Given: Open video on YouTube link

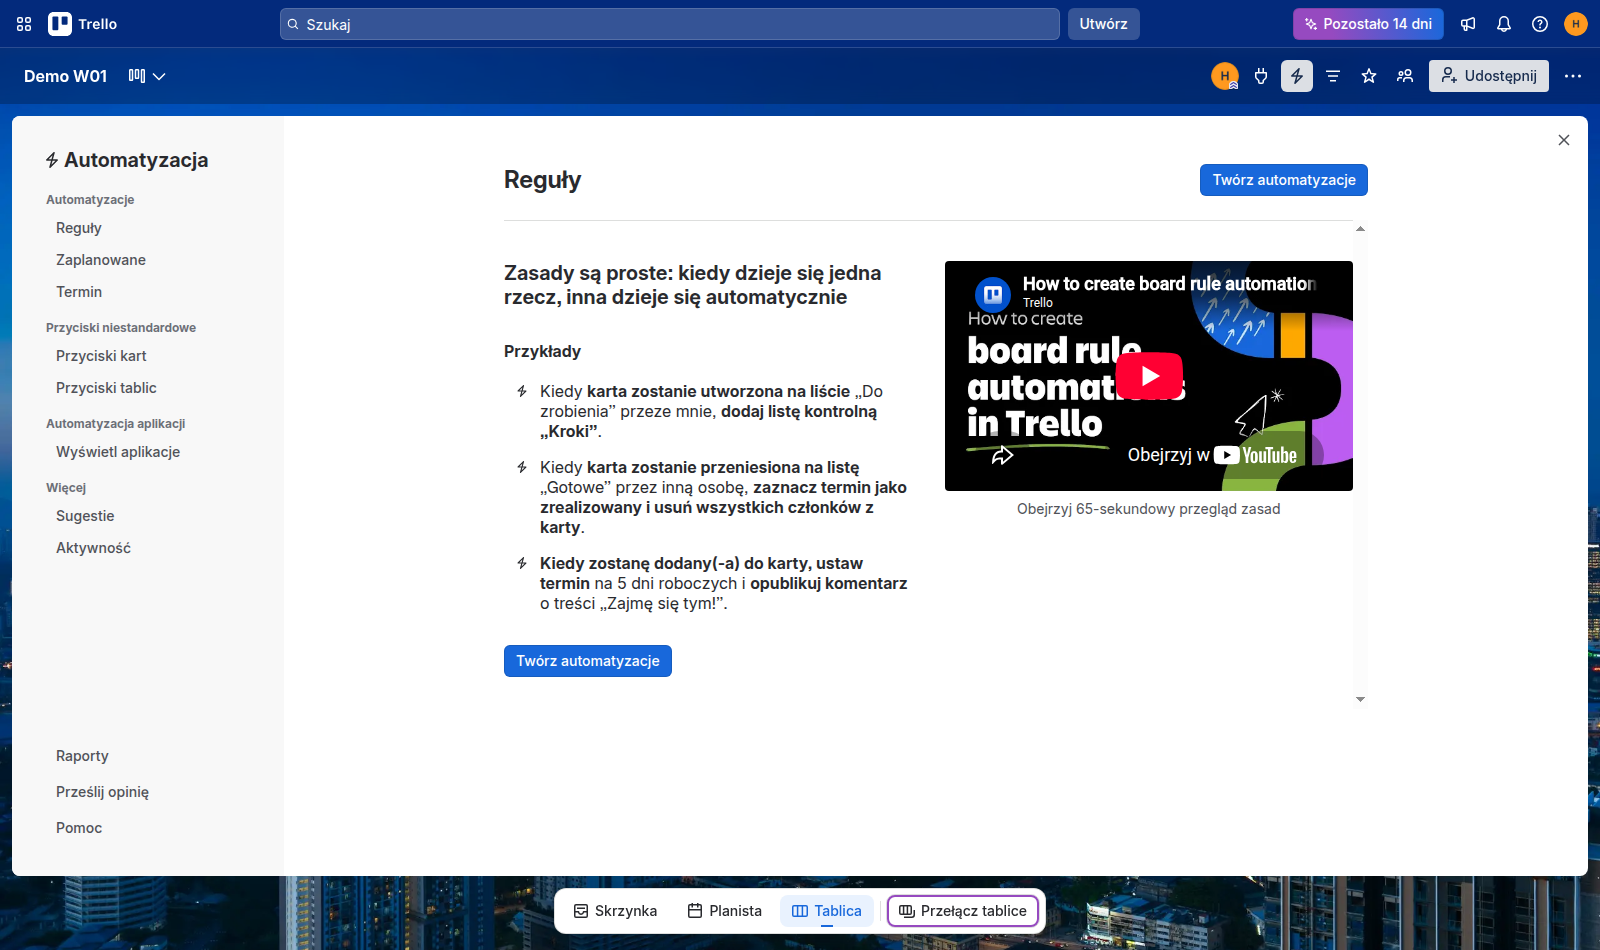Looking at the screenshot, I should click(x=1212, y=455).
